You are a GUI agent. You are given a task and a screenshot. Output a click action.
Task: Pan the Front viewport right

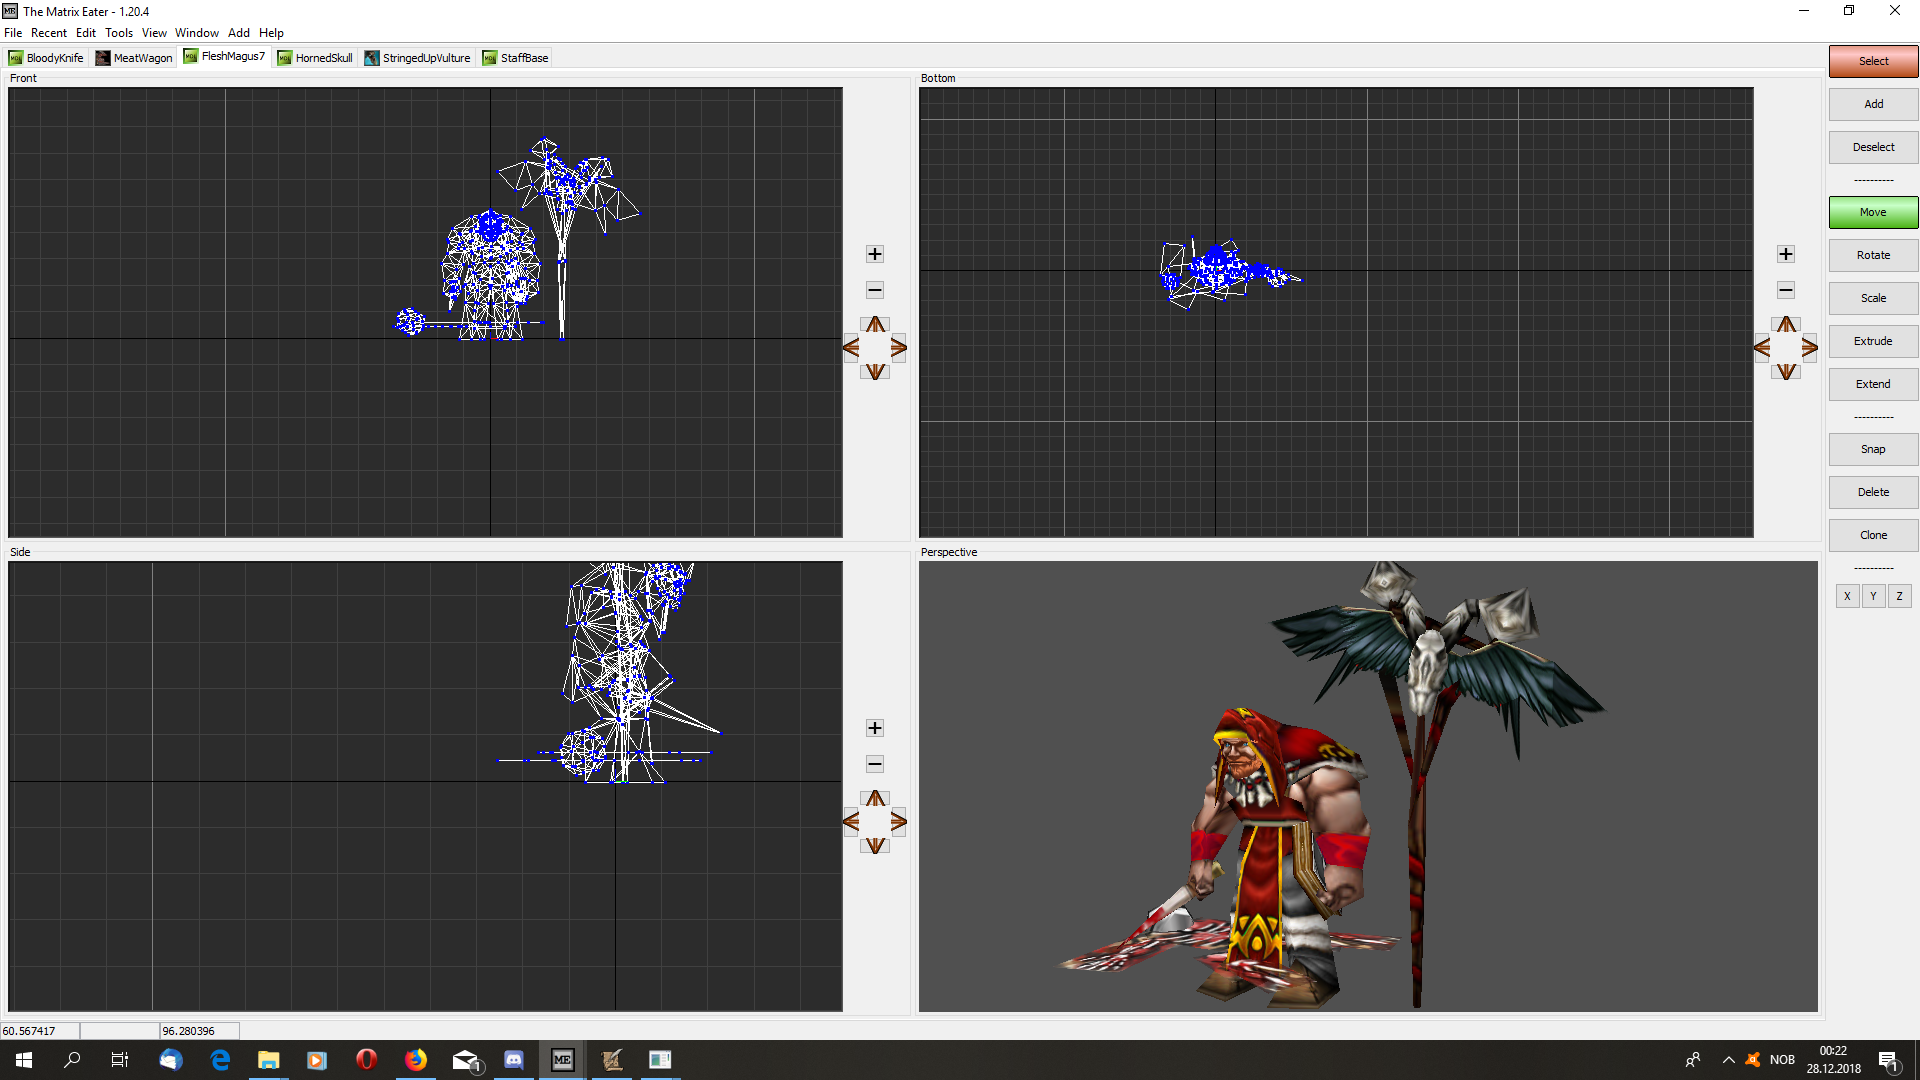898,348
